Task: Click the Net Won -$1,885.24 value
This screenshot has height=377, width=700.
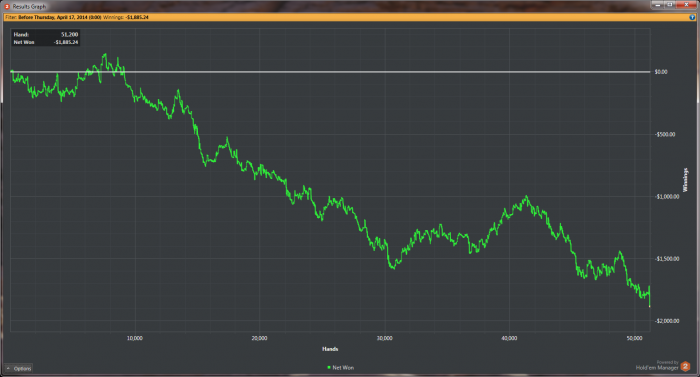Action: (x=66, y=42)
